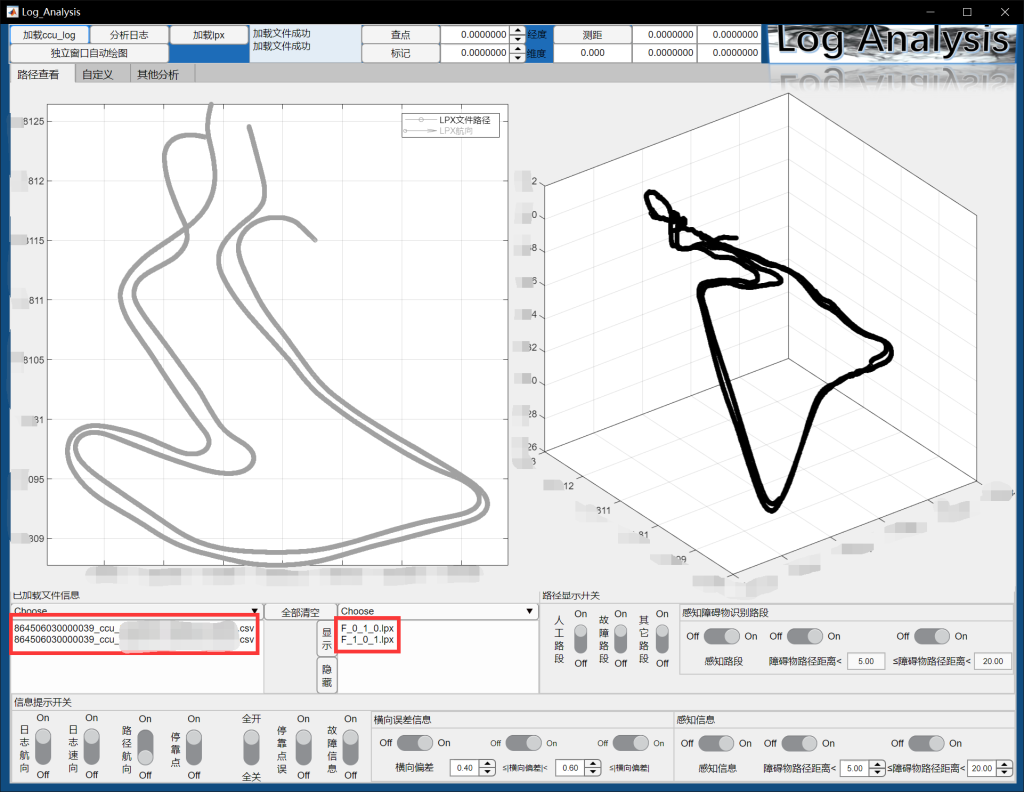The image size is (1024, 792).
Task: Click the 隐藏 button
Action: pyautogui.click(x=327, y=675)
